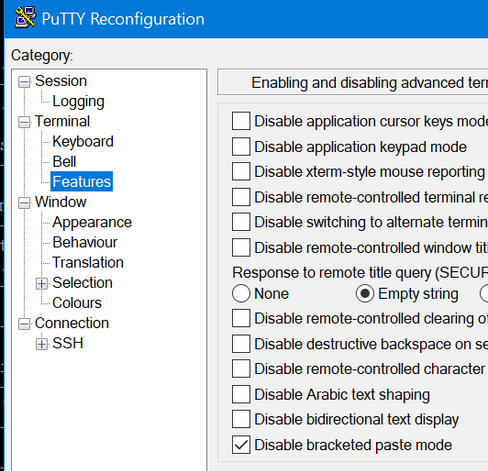The image size is (488, 471).
Task: Collapse the Session tree node
Action: click(24, 81)
